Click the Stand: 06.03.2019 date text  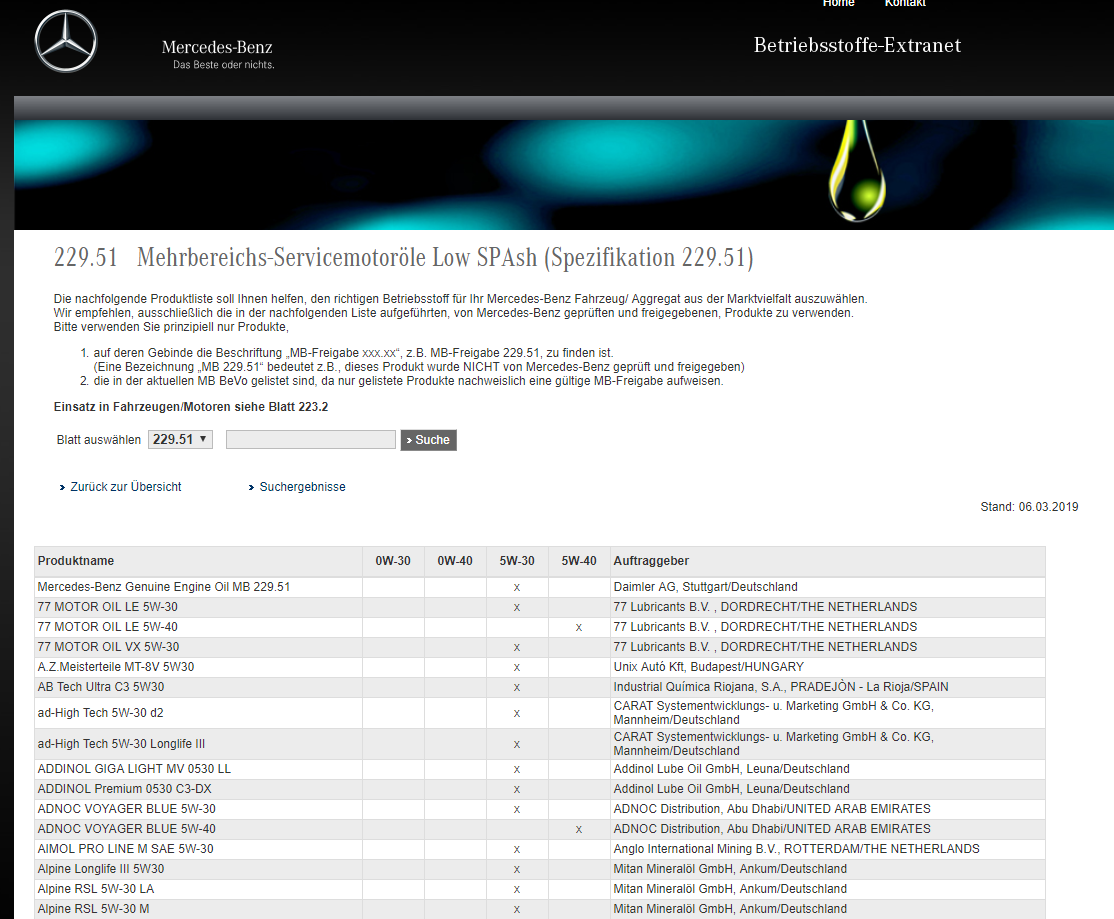click(1029, 507)
